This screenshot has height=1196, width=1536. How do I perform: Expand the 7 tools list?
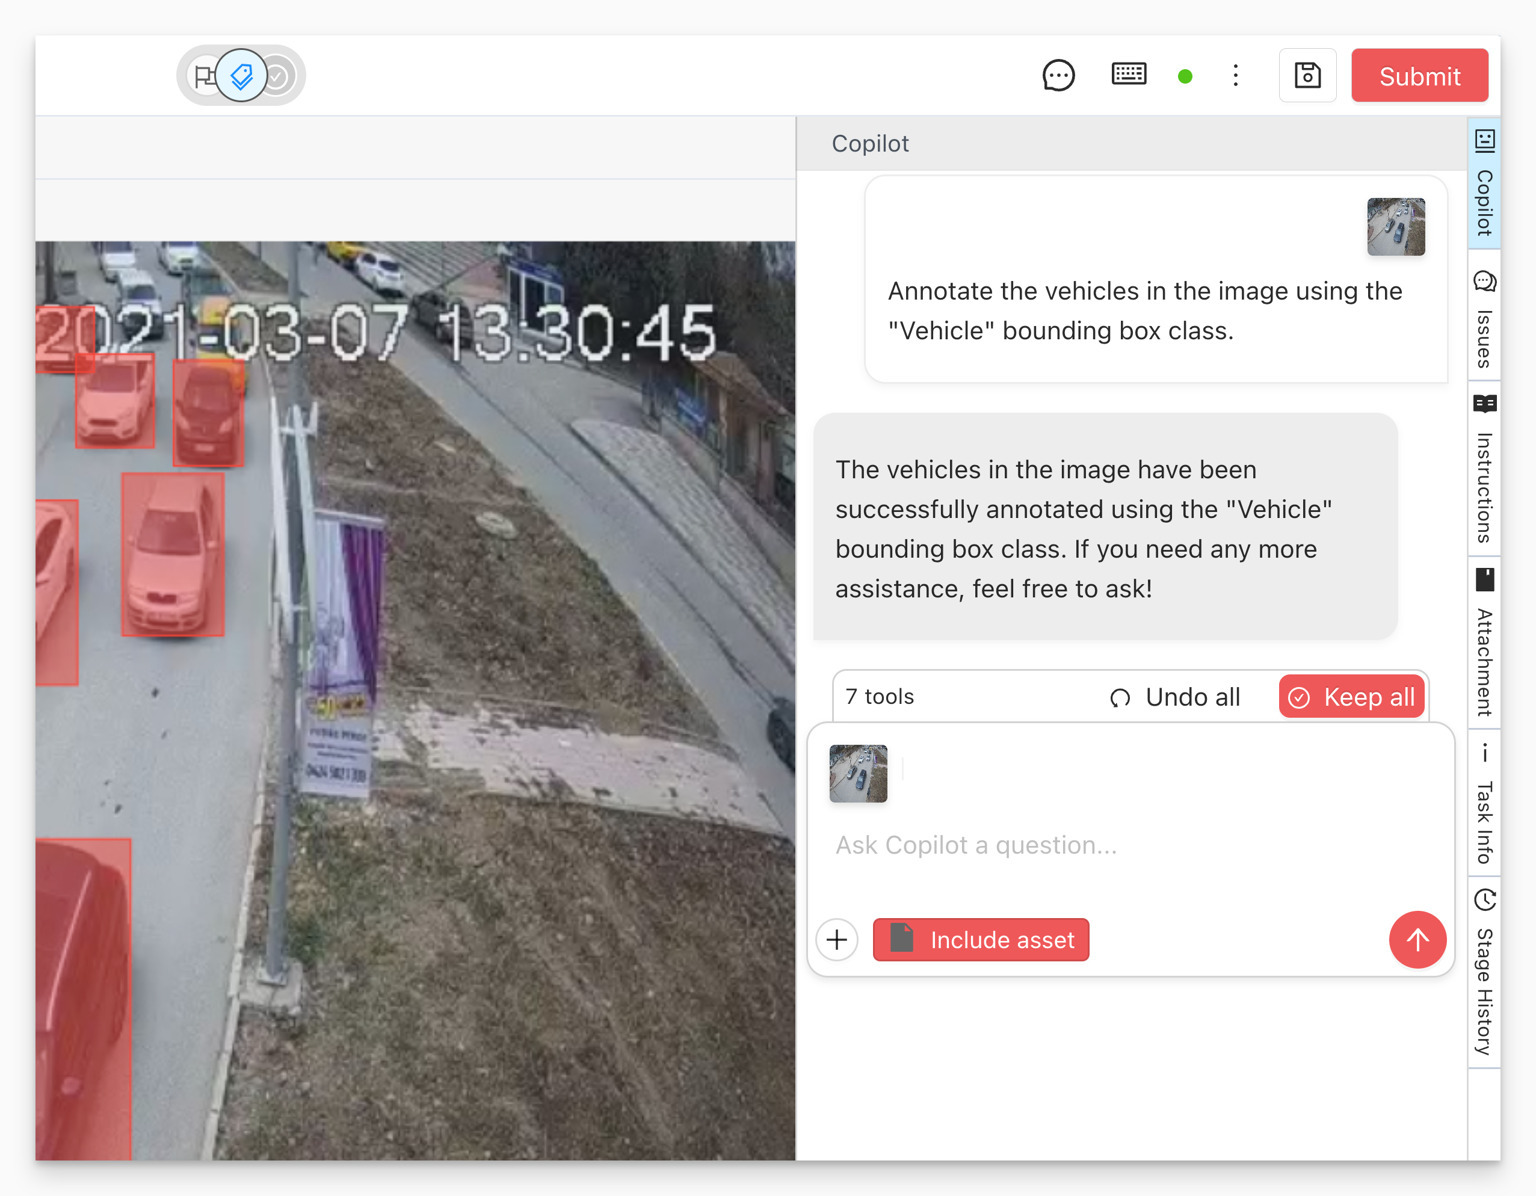[880, 697]
